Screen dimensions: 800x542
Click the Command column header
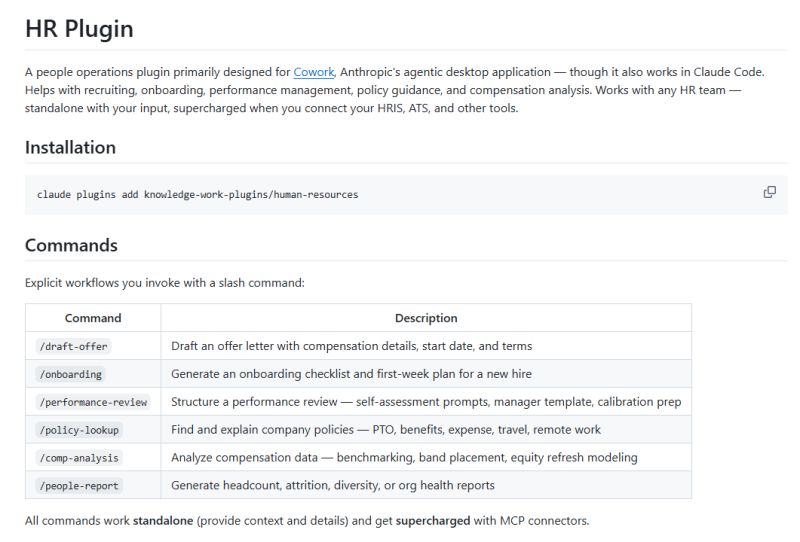(93, 318)
